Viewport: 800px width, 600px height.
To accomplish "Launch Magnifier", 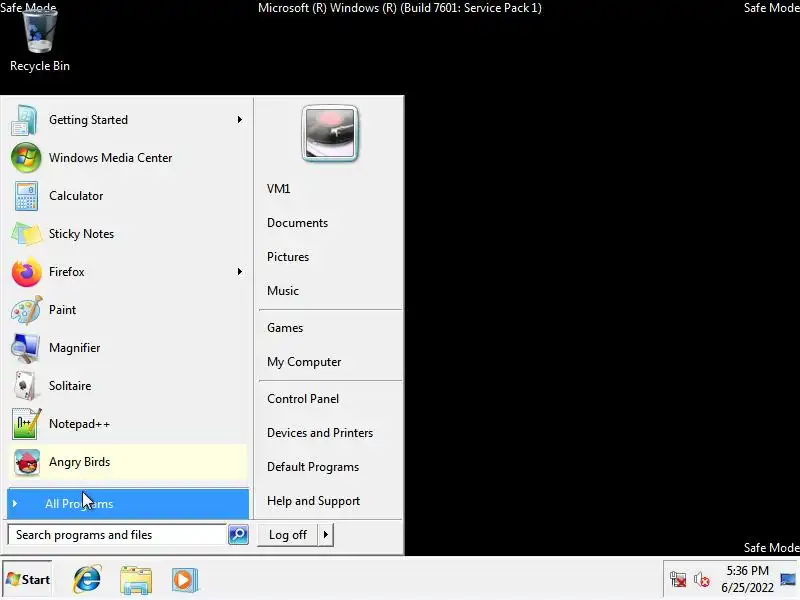I will (128, 348).
